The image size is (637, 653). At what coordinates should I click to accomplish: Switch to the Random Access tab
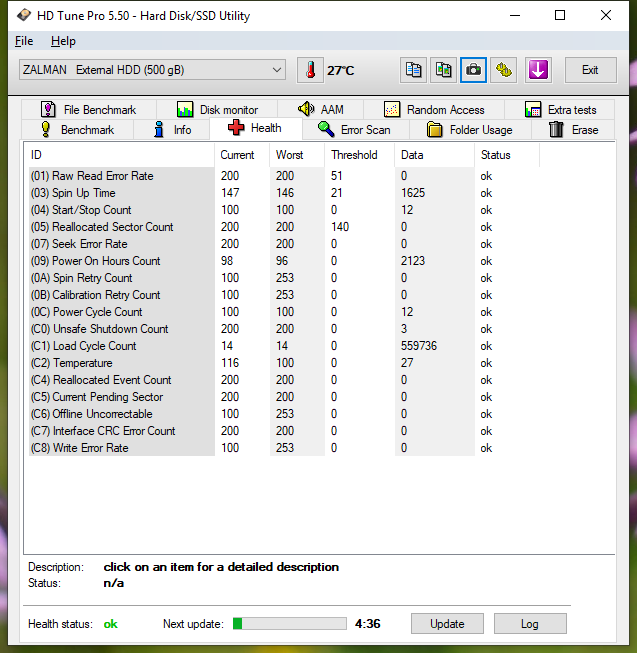point(434,110)
